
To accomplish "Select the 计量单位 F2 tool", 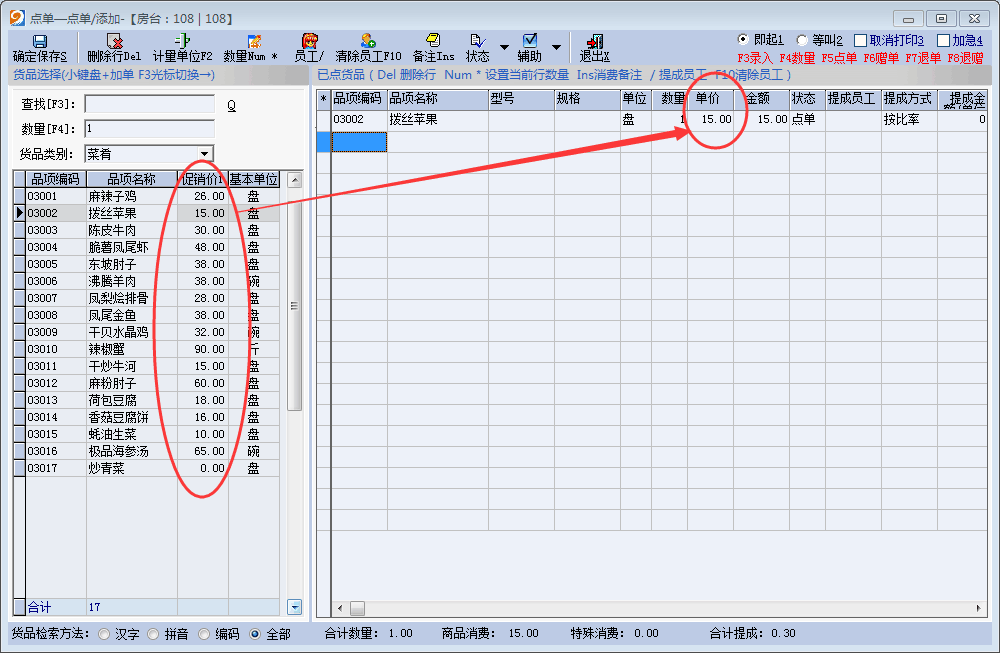I will (x=182, y=42).
